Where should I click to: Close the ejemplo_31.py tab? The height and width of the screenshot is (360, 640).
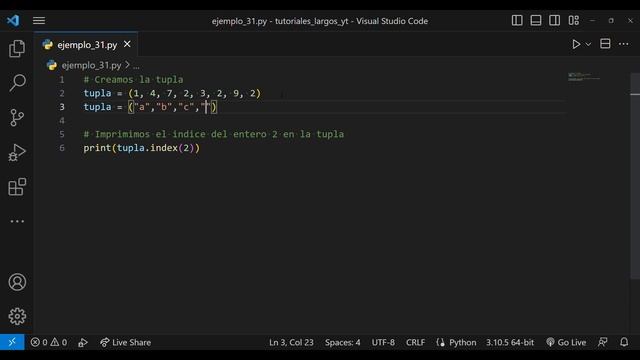click(x=127, y=44)
